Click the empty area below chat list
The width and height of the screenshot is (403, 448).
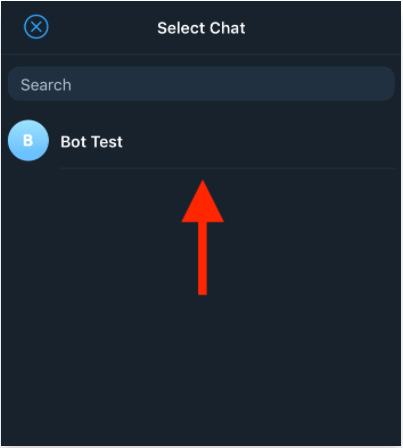pos(201,367)
